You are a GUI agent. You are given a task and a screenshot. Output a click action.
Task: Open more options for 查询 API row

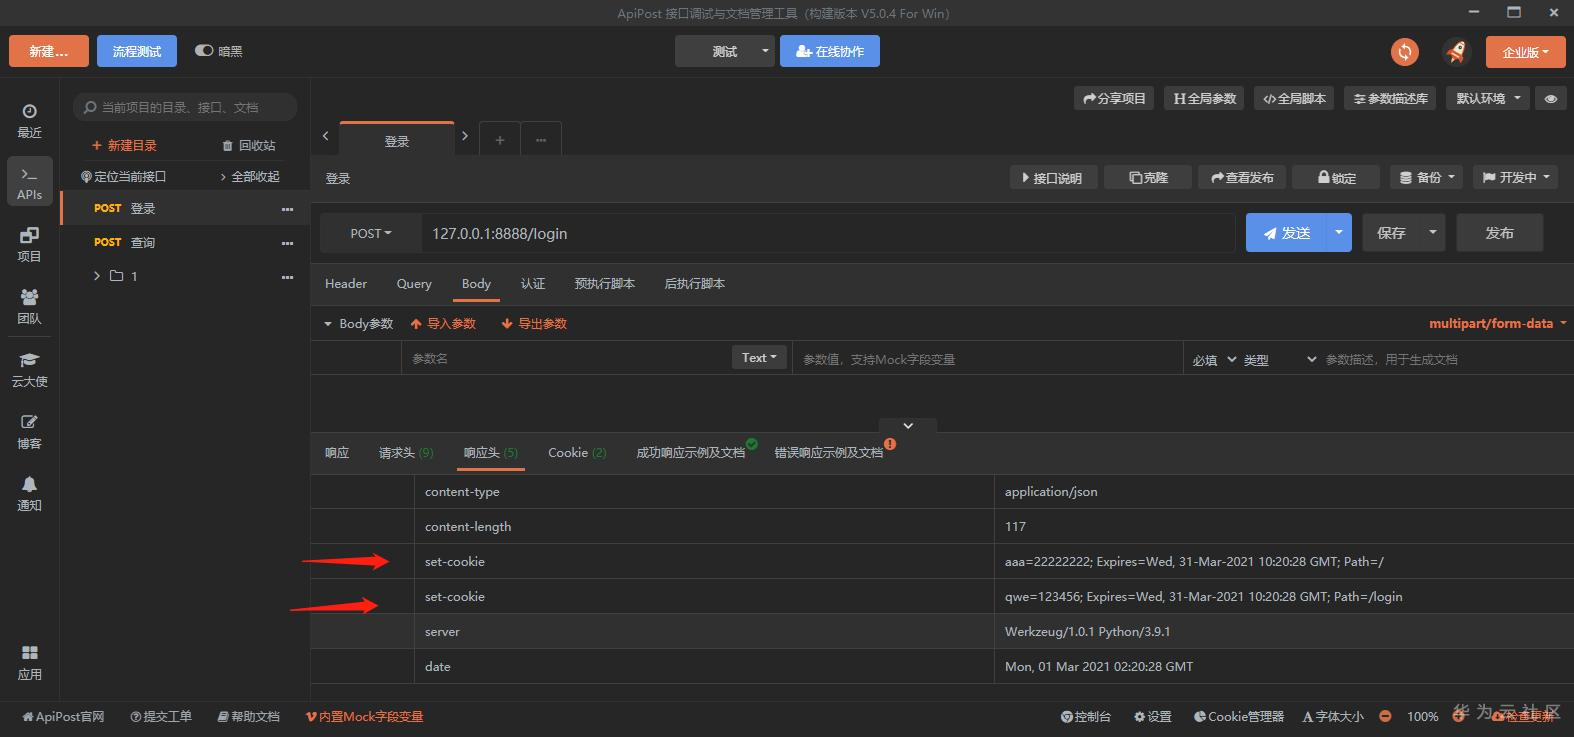pyautogui.click(x=288, y=243)
